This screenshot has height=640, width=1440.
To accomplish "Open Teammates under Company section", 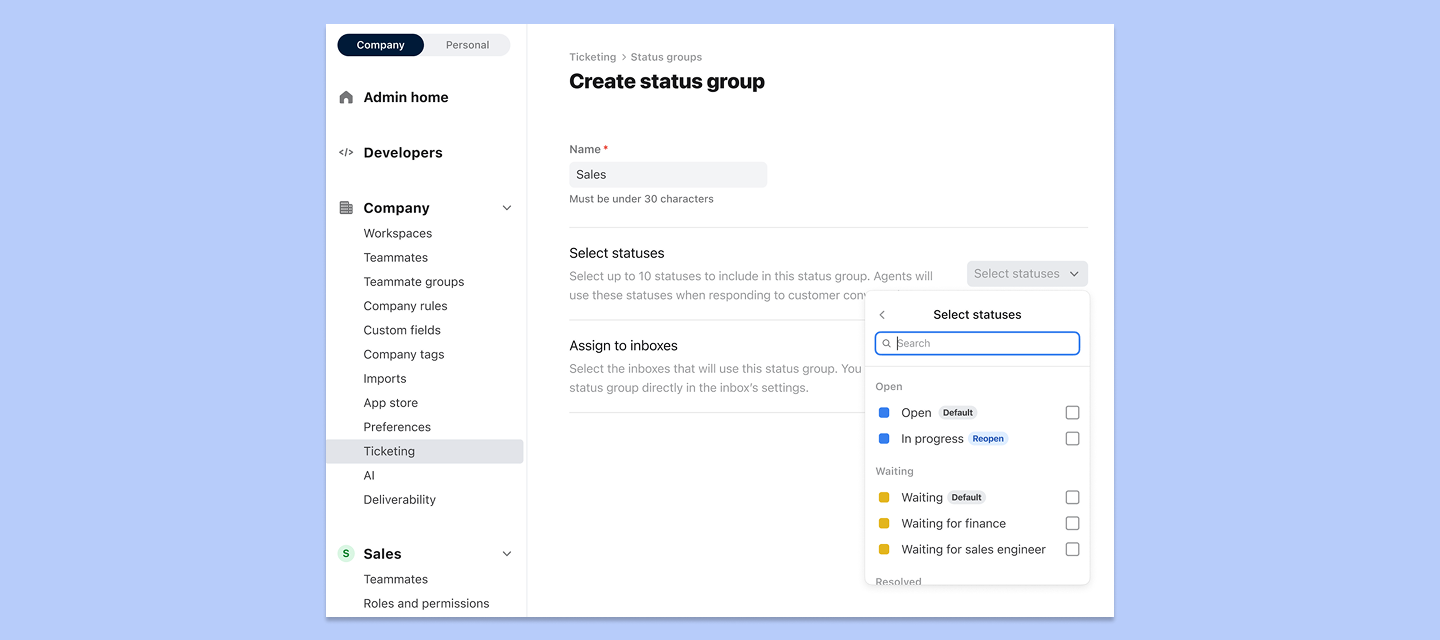I will [x=396, y=258].
